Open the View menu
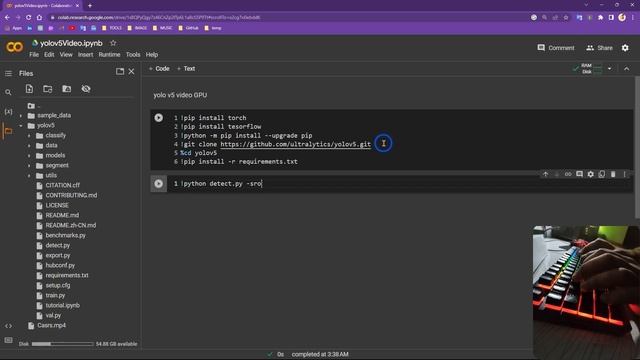Image resolution: width=640 pixels, height=360 pixels. pos(66,55)
